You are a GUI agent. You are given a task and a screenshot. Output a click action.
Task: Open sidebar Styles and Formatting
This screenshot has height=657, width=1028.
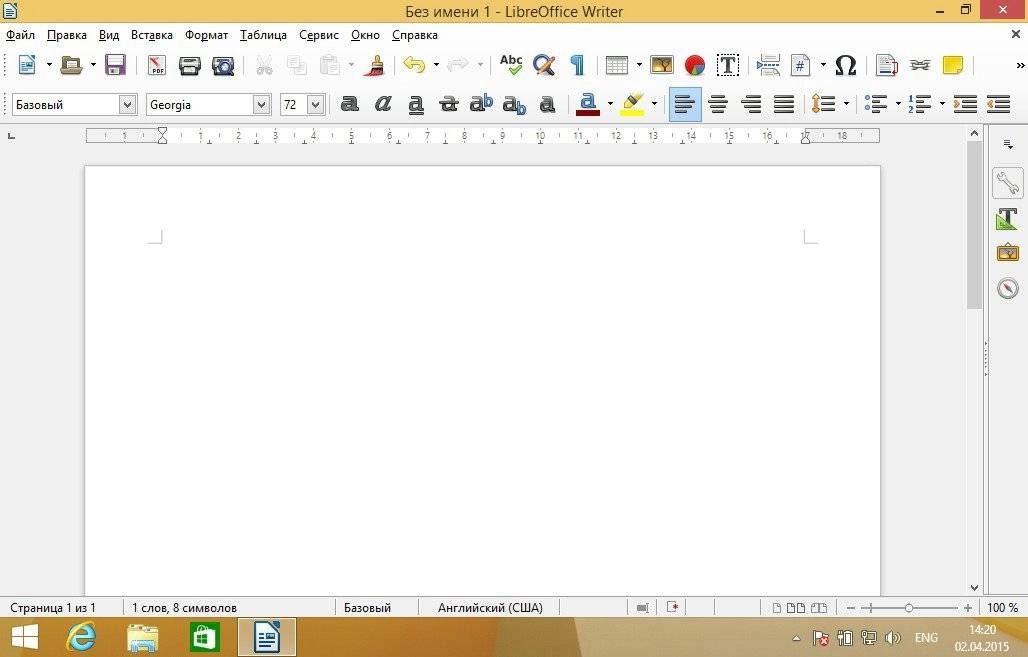[1008, 218]
